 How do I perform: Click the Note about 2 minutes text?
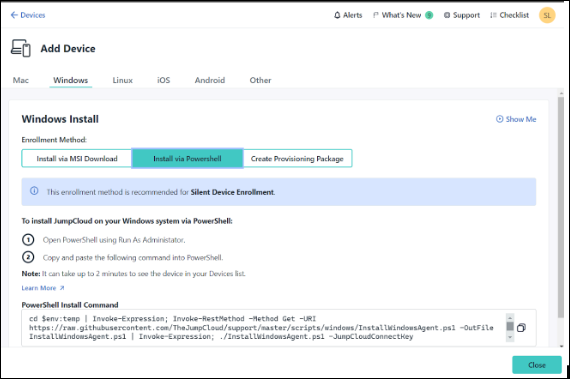(133, 274)
